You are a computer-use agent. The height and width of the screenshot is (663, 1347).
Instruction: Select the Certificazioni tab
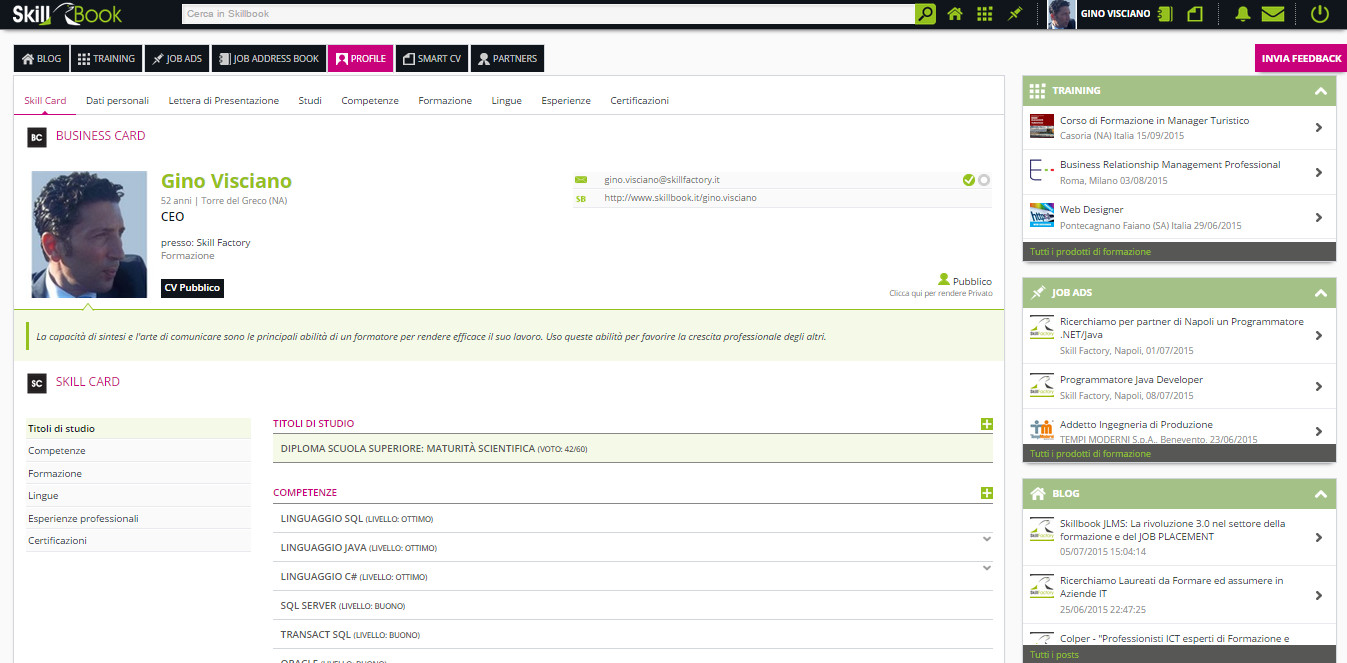[x=640, y=101]
